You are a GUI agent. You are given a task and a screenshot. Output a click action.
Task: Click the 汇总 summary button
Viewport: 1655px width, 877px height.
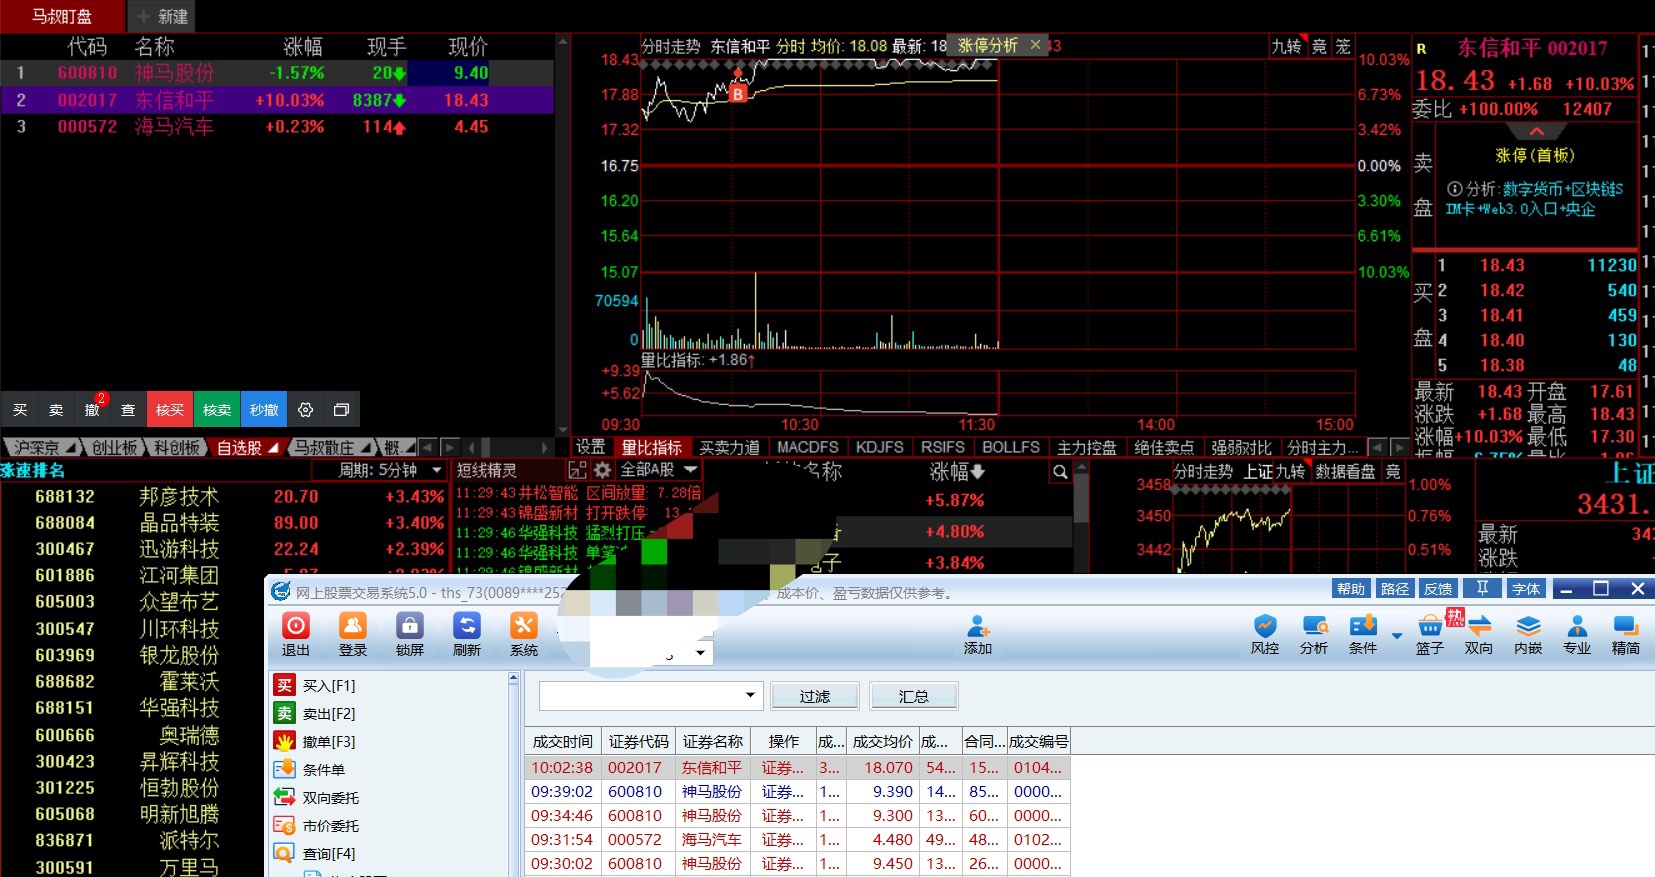coord(914,696)
